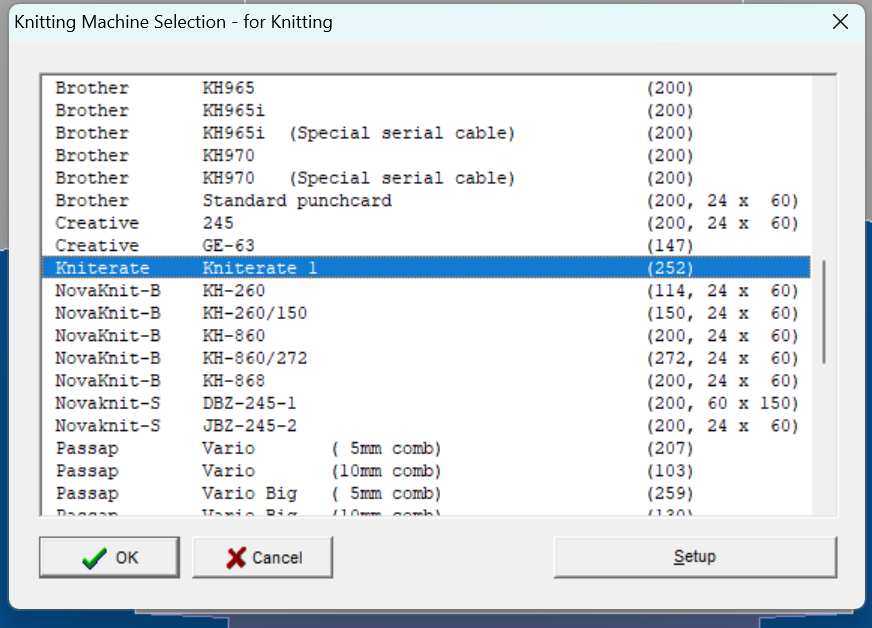Screen dimensions: 872x628
Task: Select NovaKnit-B KH-260 (114) row
Action: tap(427, 290)
